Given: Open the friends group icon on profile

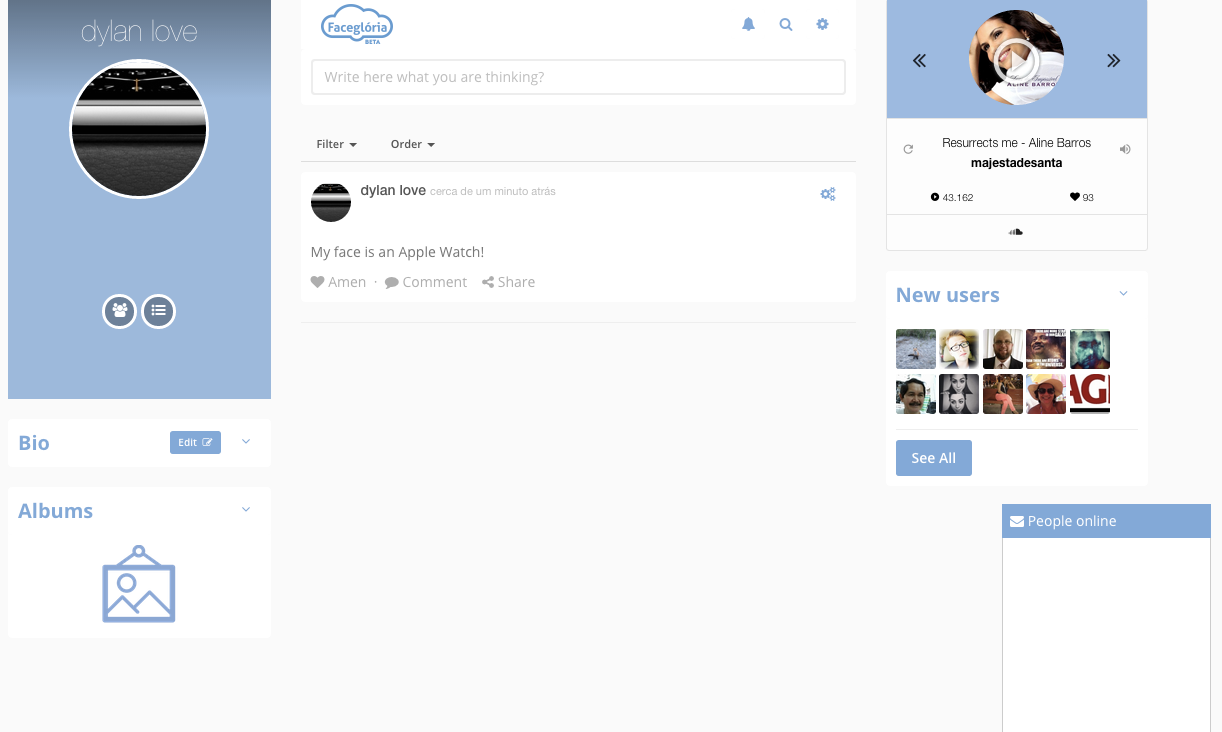Looking at the screenshot, I should tap(120, 311).
